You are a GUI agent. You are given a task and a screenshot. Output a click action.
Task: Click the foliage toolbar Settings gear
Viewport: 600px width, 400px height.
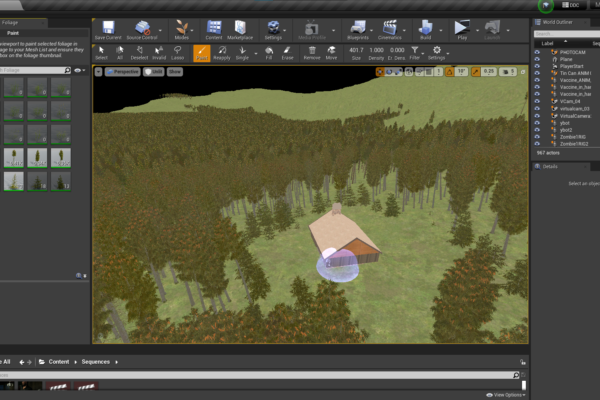437,53
